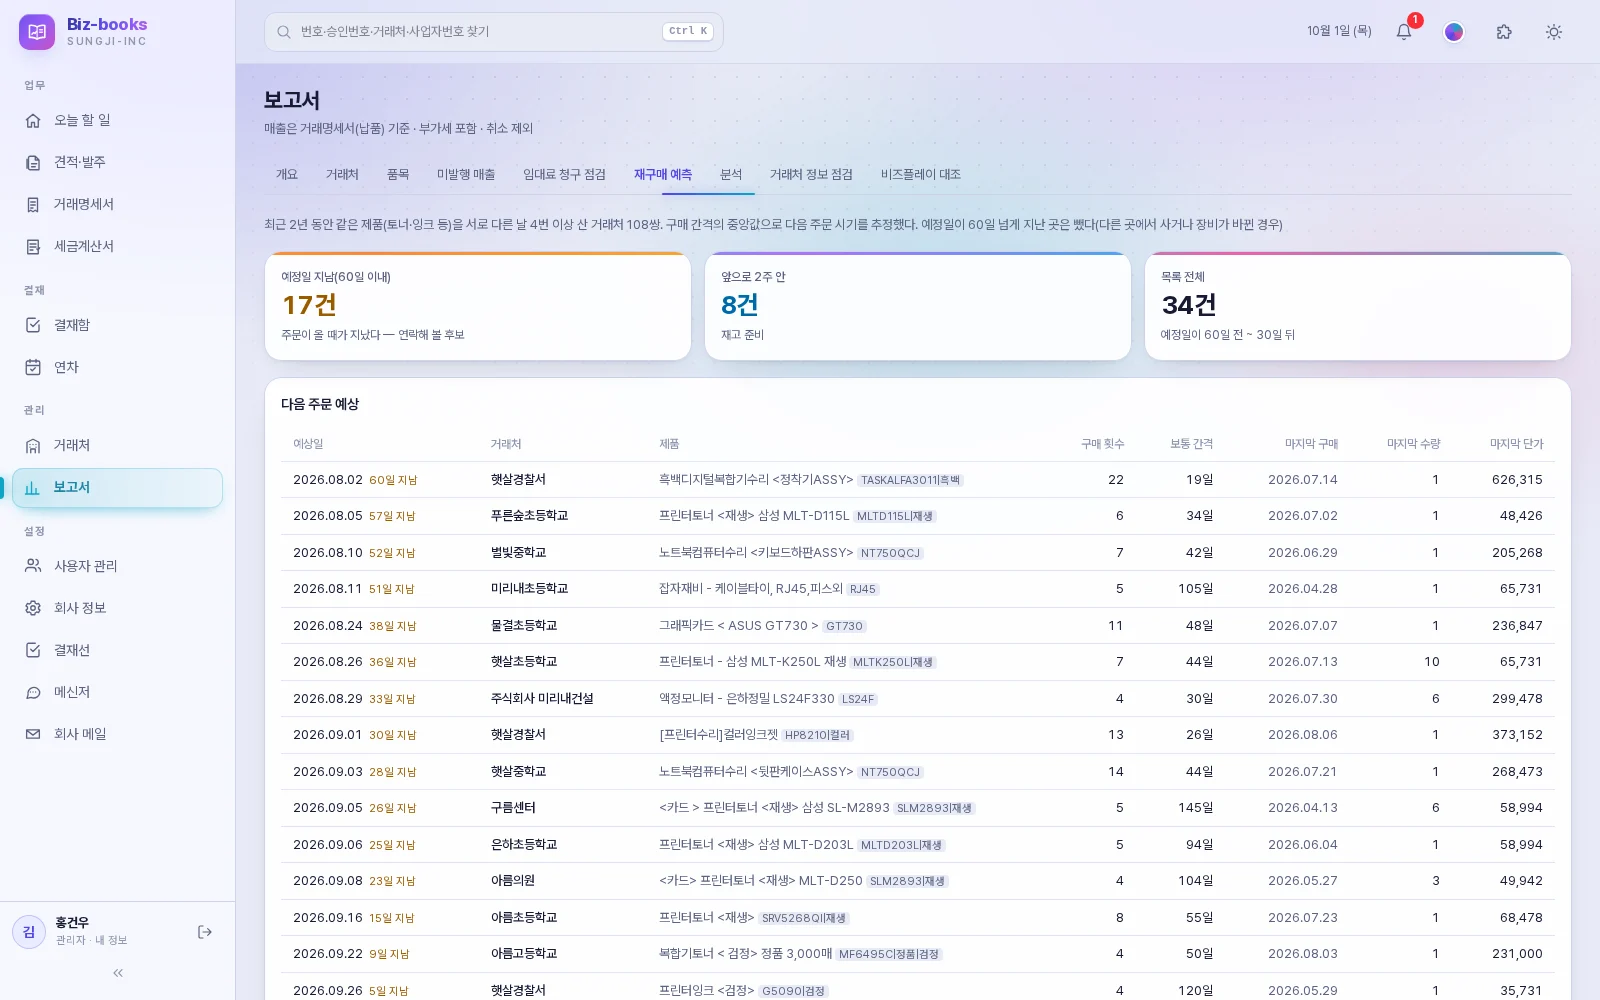The image size is (1600, 1000).
Task: Open 거래처 in the sidebar menu
Action: [x=117, y=445]
